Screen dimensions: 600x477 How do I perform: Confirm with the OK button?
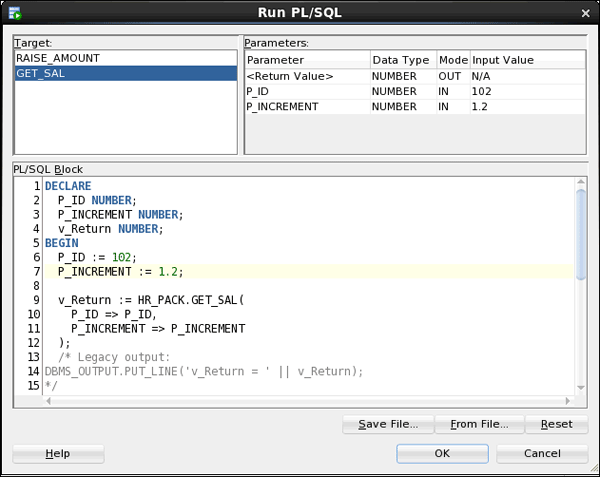[442, 453]
